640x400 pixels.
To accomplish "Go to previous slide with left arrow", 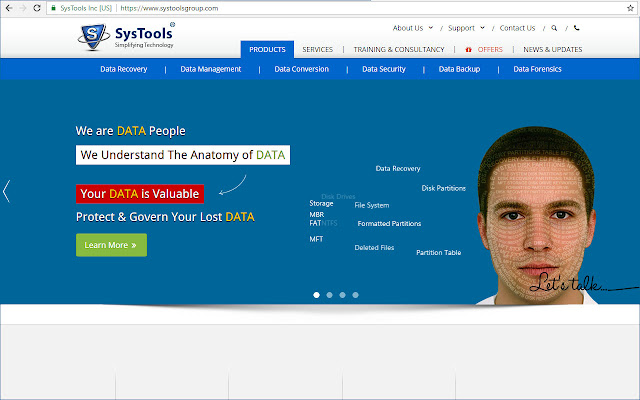I will click(x=7, y=191).
